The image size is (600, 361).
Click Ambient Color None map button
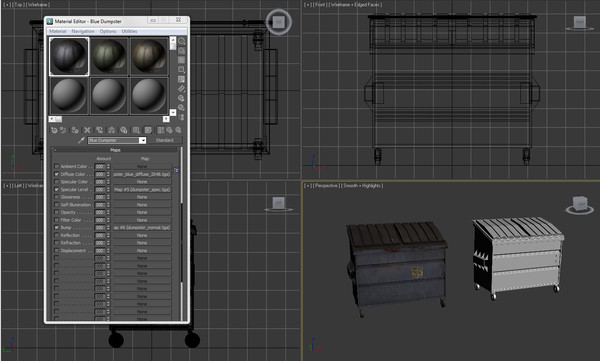tap(142, 167)
